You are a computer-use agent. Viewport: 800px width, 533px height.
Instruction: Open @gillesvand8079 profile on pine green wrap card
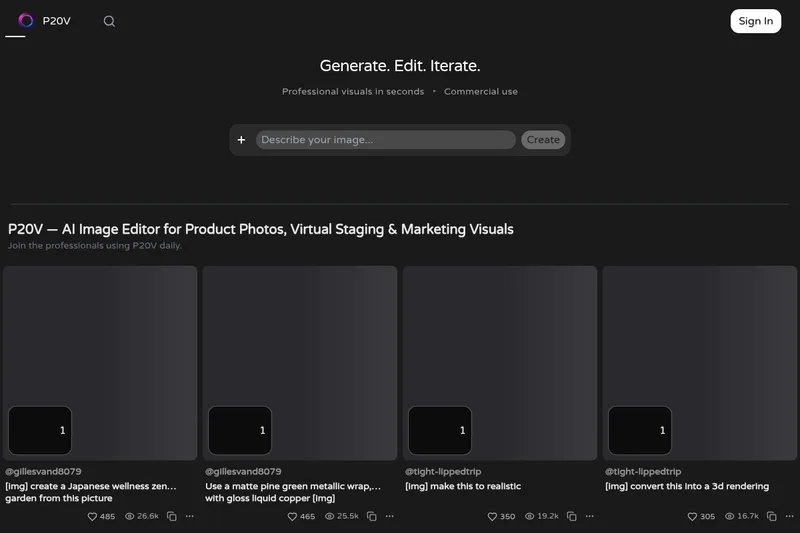pos(243,472)
